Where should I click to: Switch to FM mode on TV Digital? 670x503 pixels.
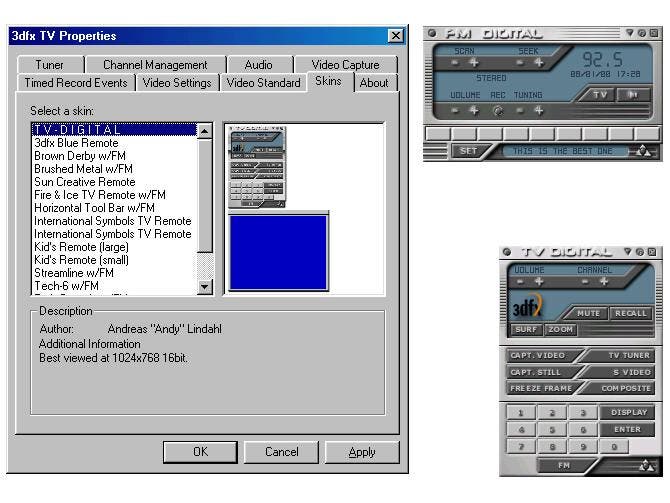pos(563,465)
